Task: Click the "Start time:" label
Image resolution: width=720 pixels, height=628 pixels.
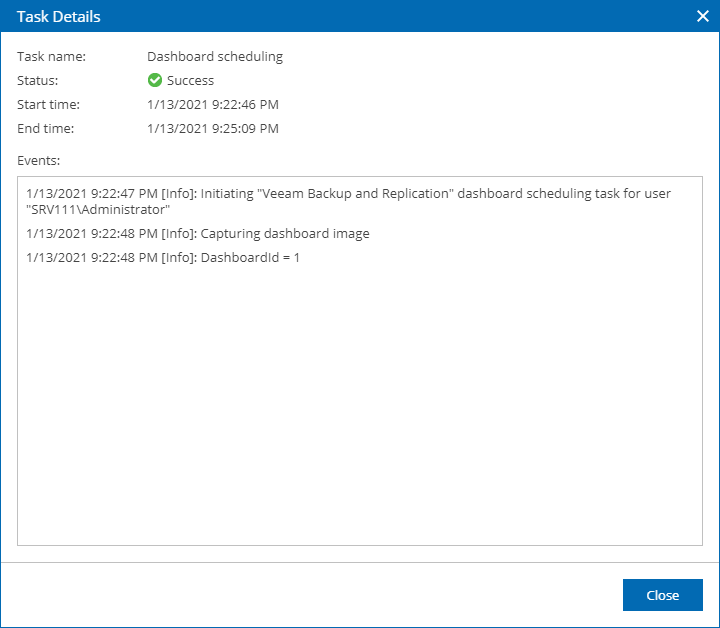Action: (48, 104)
